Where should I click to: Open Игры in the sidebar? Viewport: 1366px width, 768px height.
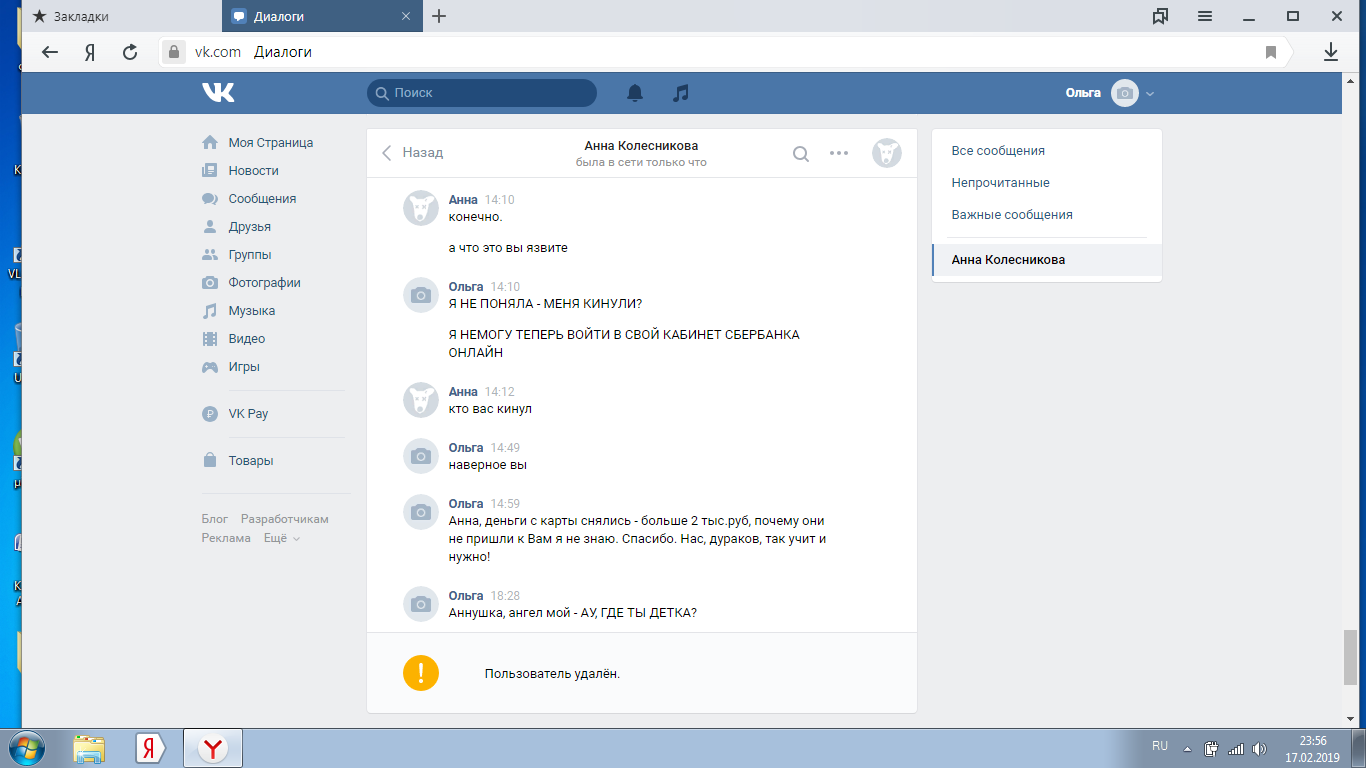click(244, 367)
